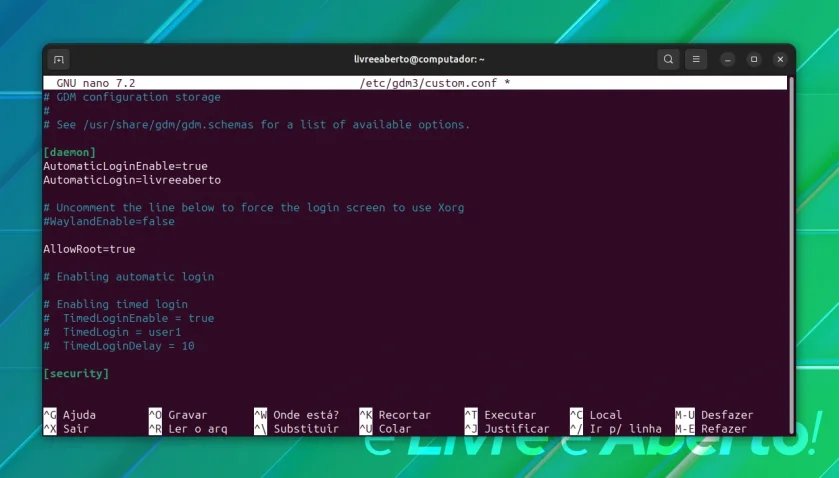Click the '/usr/share/gdm/gdm.schemas' comment line

coord(257,125)
